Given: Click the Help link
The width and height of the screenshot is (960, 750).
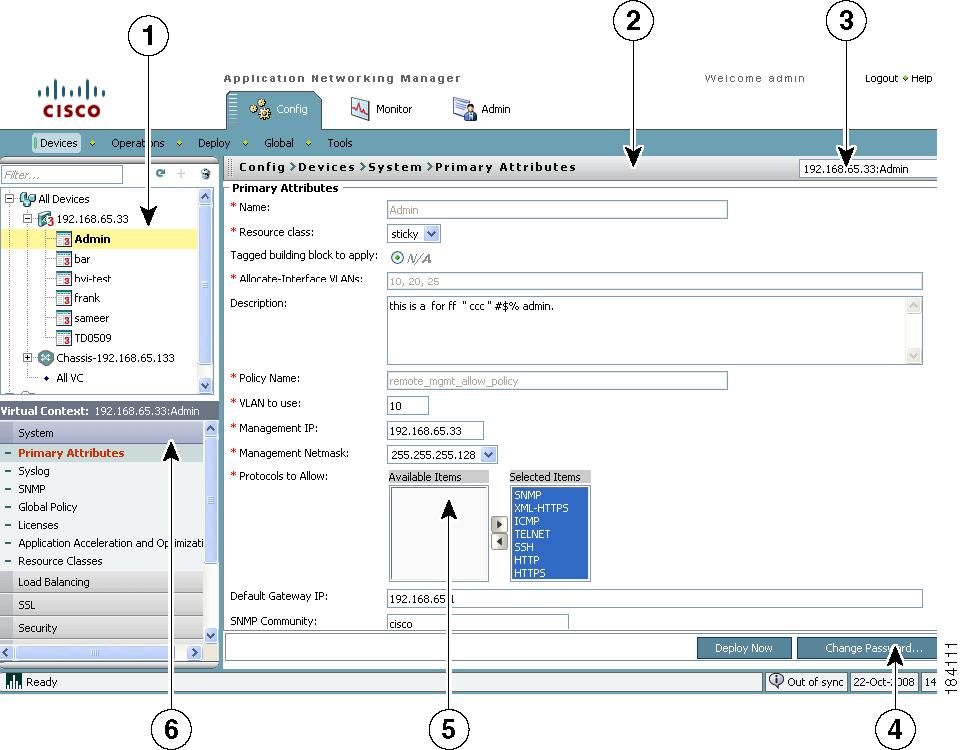Looking at the screenshot, I should 921,78.
